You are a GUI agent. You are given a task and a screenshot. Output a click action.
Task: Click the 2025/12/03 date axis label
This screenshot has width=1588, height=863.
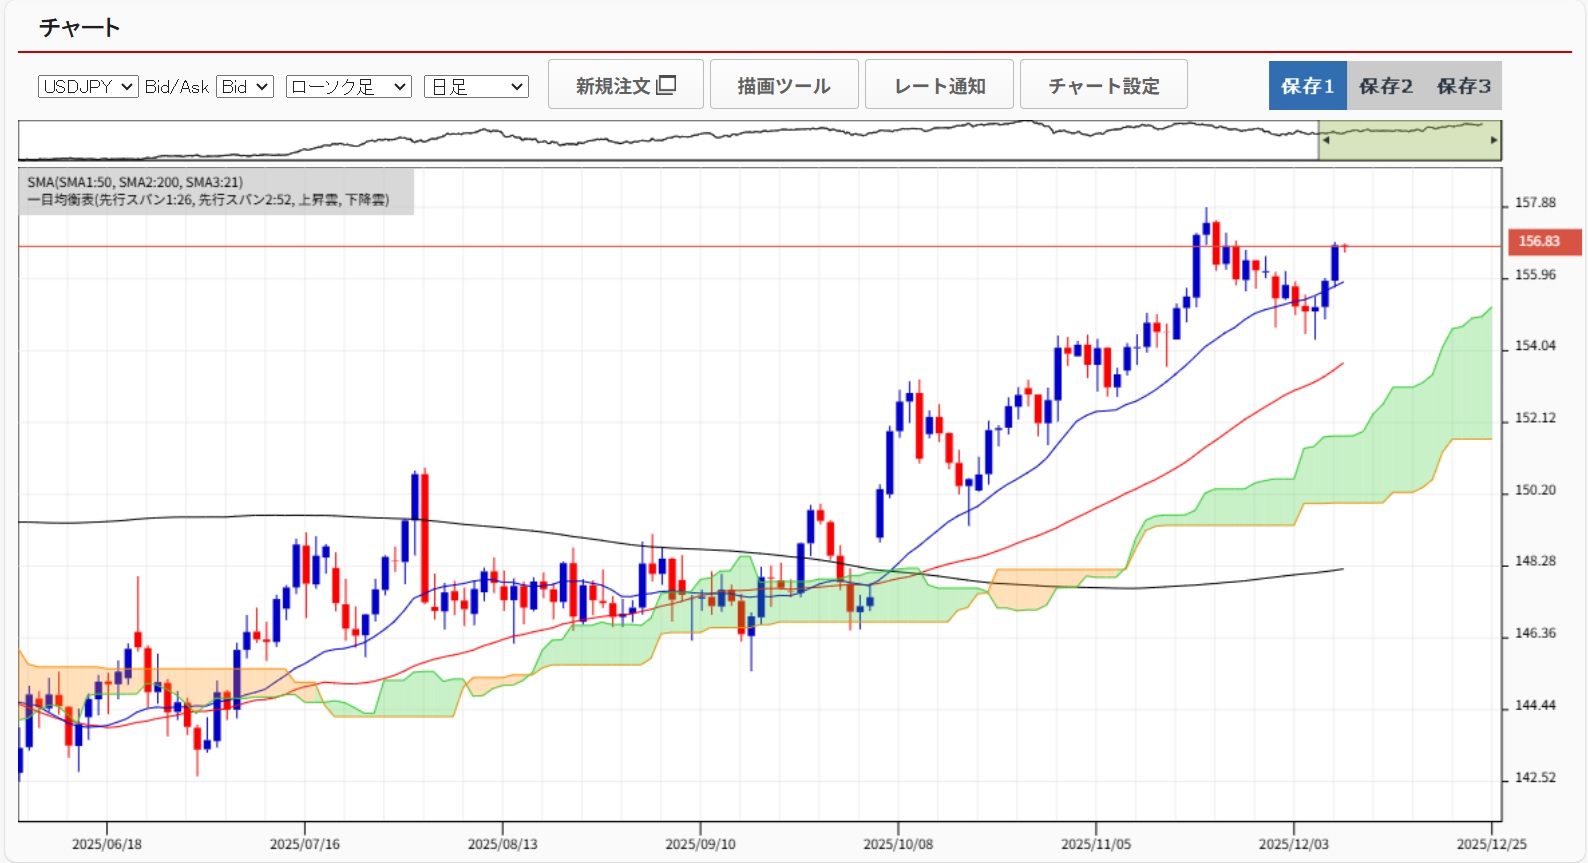(x=1293, y=844)
